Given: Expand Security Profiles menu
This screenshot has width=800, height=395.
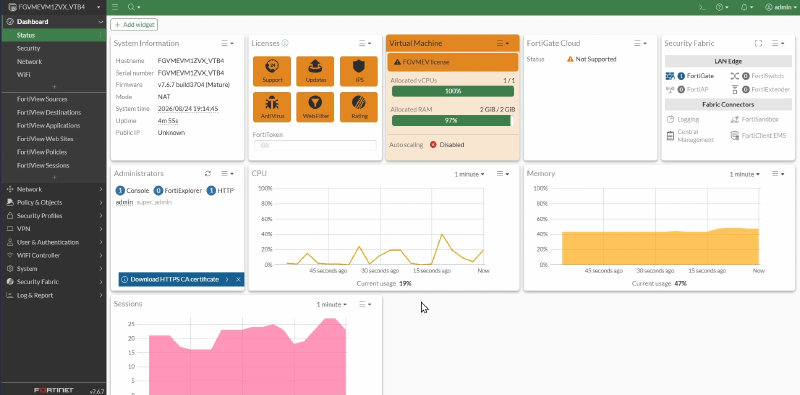Looking at the screenshot, I should pyautogui.click(x=53, y=216).
